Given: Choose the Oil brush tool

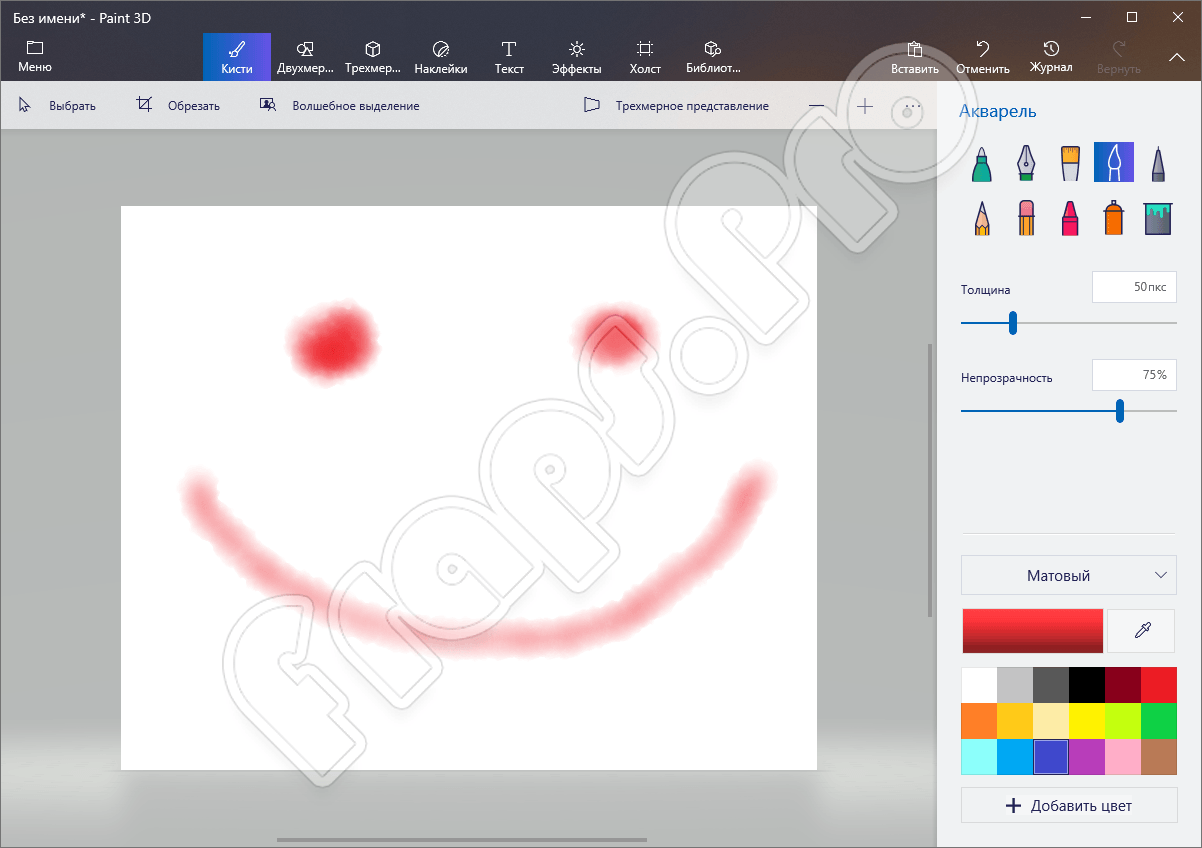Looking at the screenshot, I should (1069, 162).
